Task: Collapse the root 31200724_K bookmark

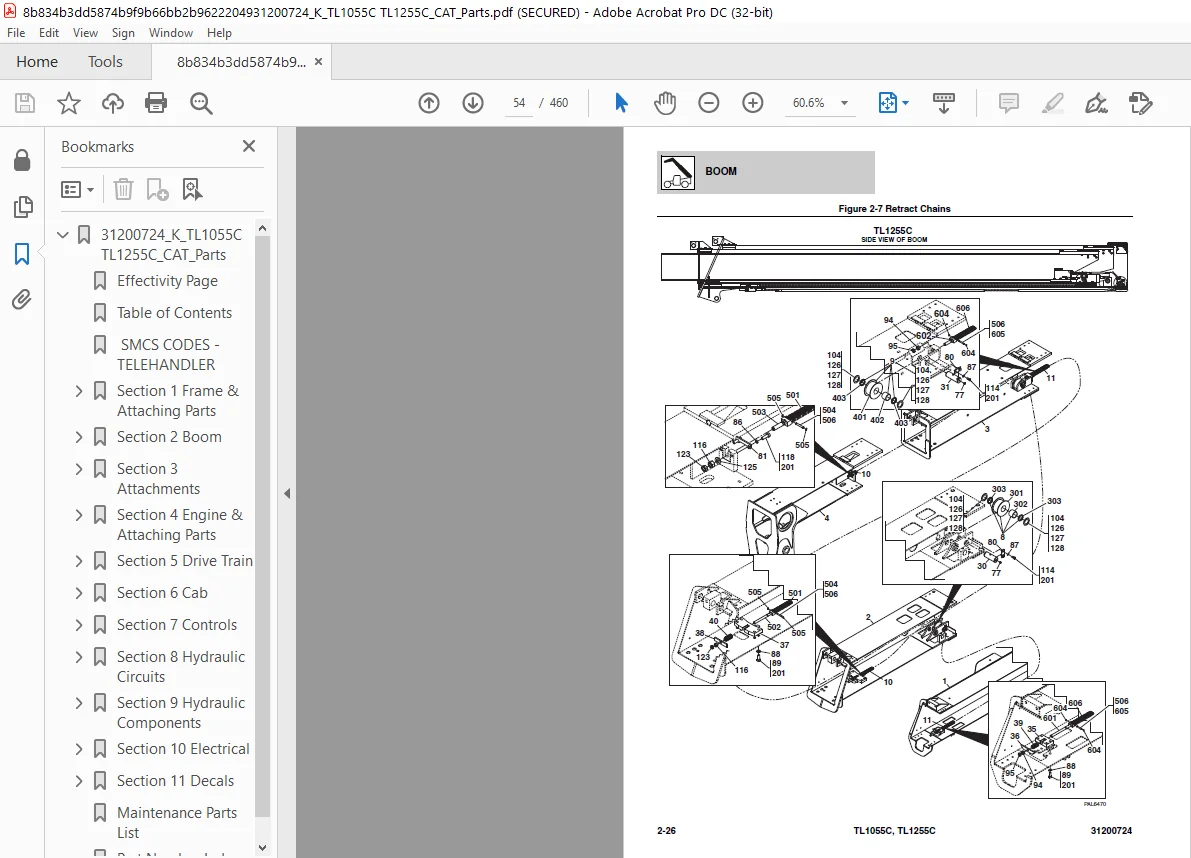Action: (63, 235)
